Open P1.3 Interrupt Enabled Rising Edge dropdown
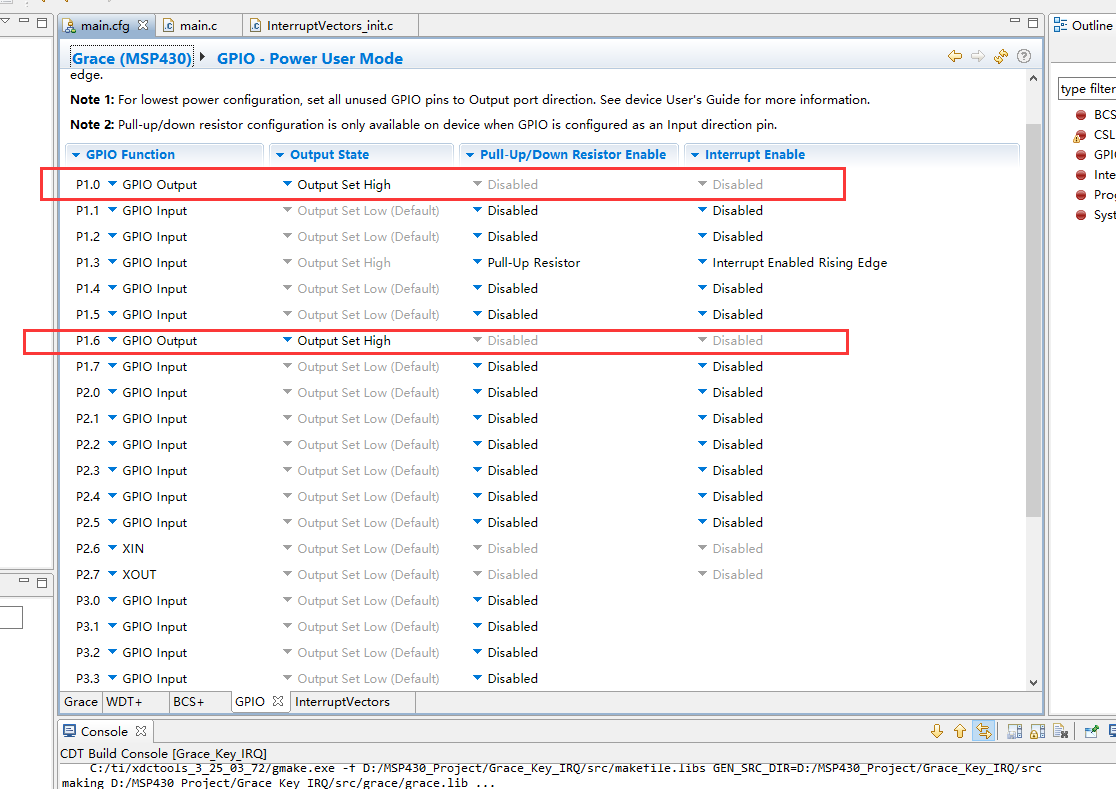 [702, 262]
